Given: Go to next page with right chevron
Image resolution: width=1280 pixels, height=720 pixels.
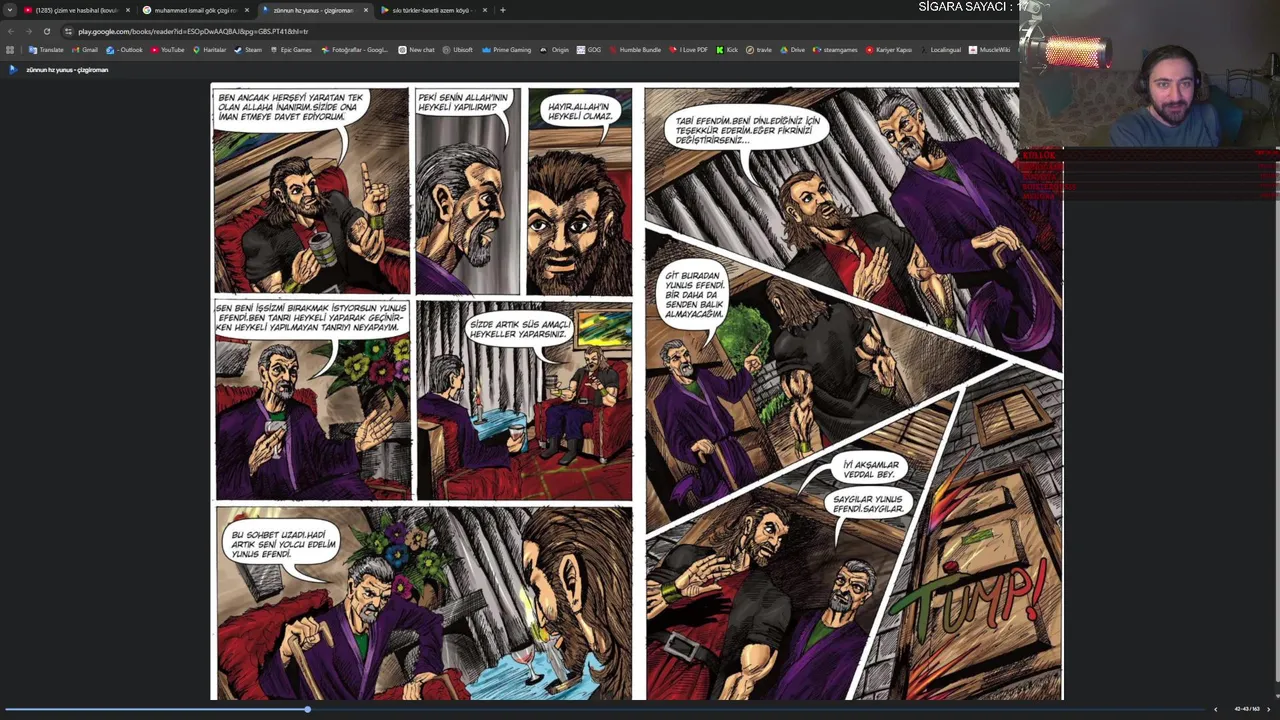Looking at the screenshot, I should pos(1269,709).
